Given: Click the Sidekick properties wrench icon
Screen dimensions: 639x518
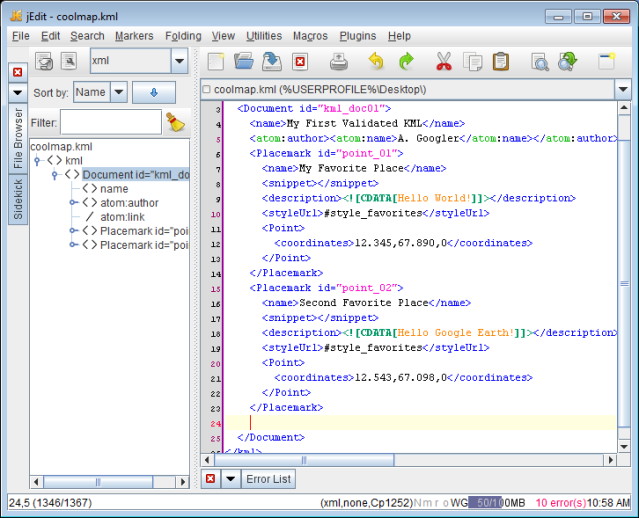Looking at the screenshot, I should pyautogui.click(x=69, y=61).
